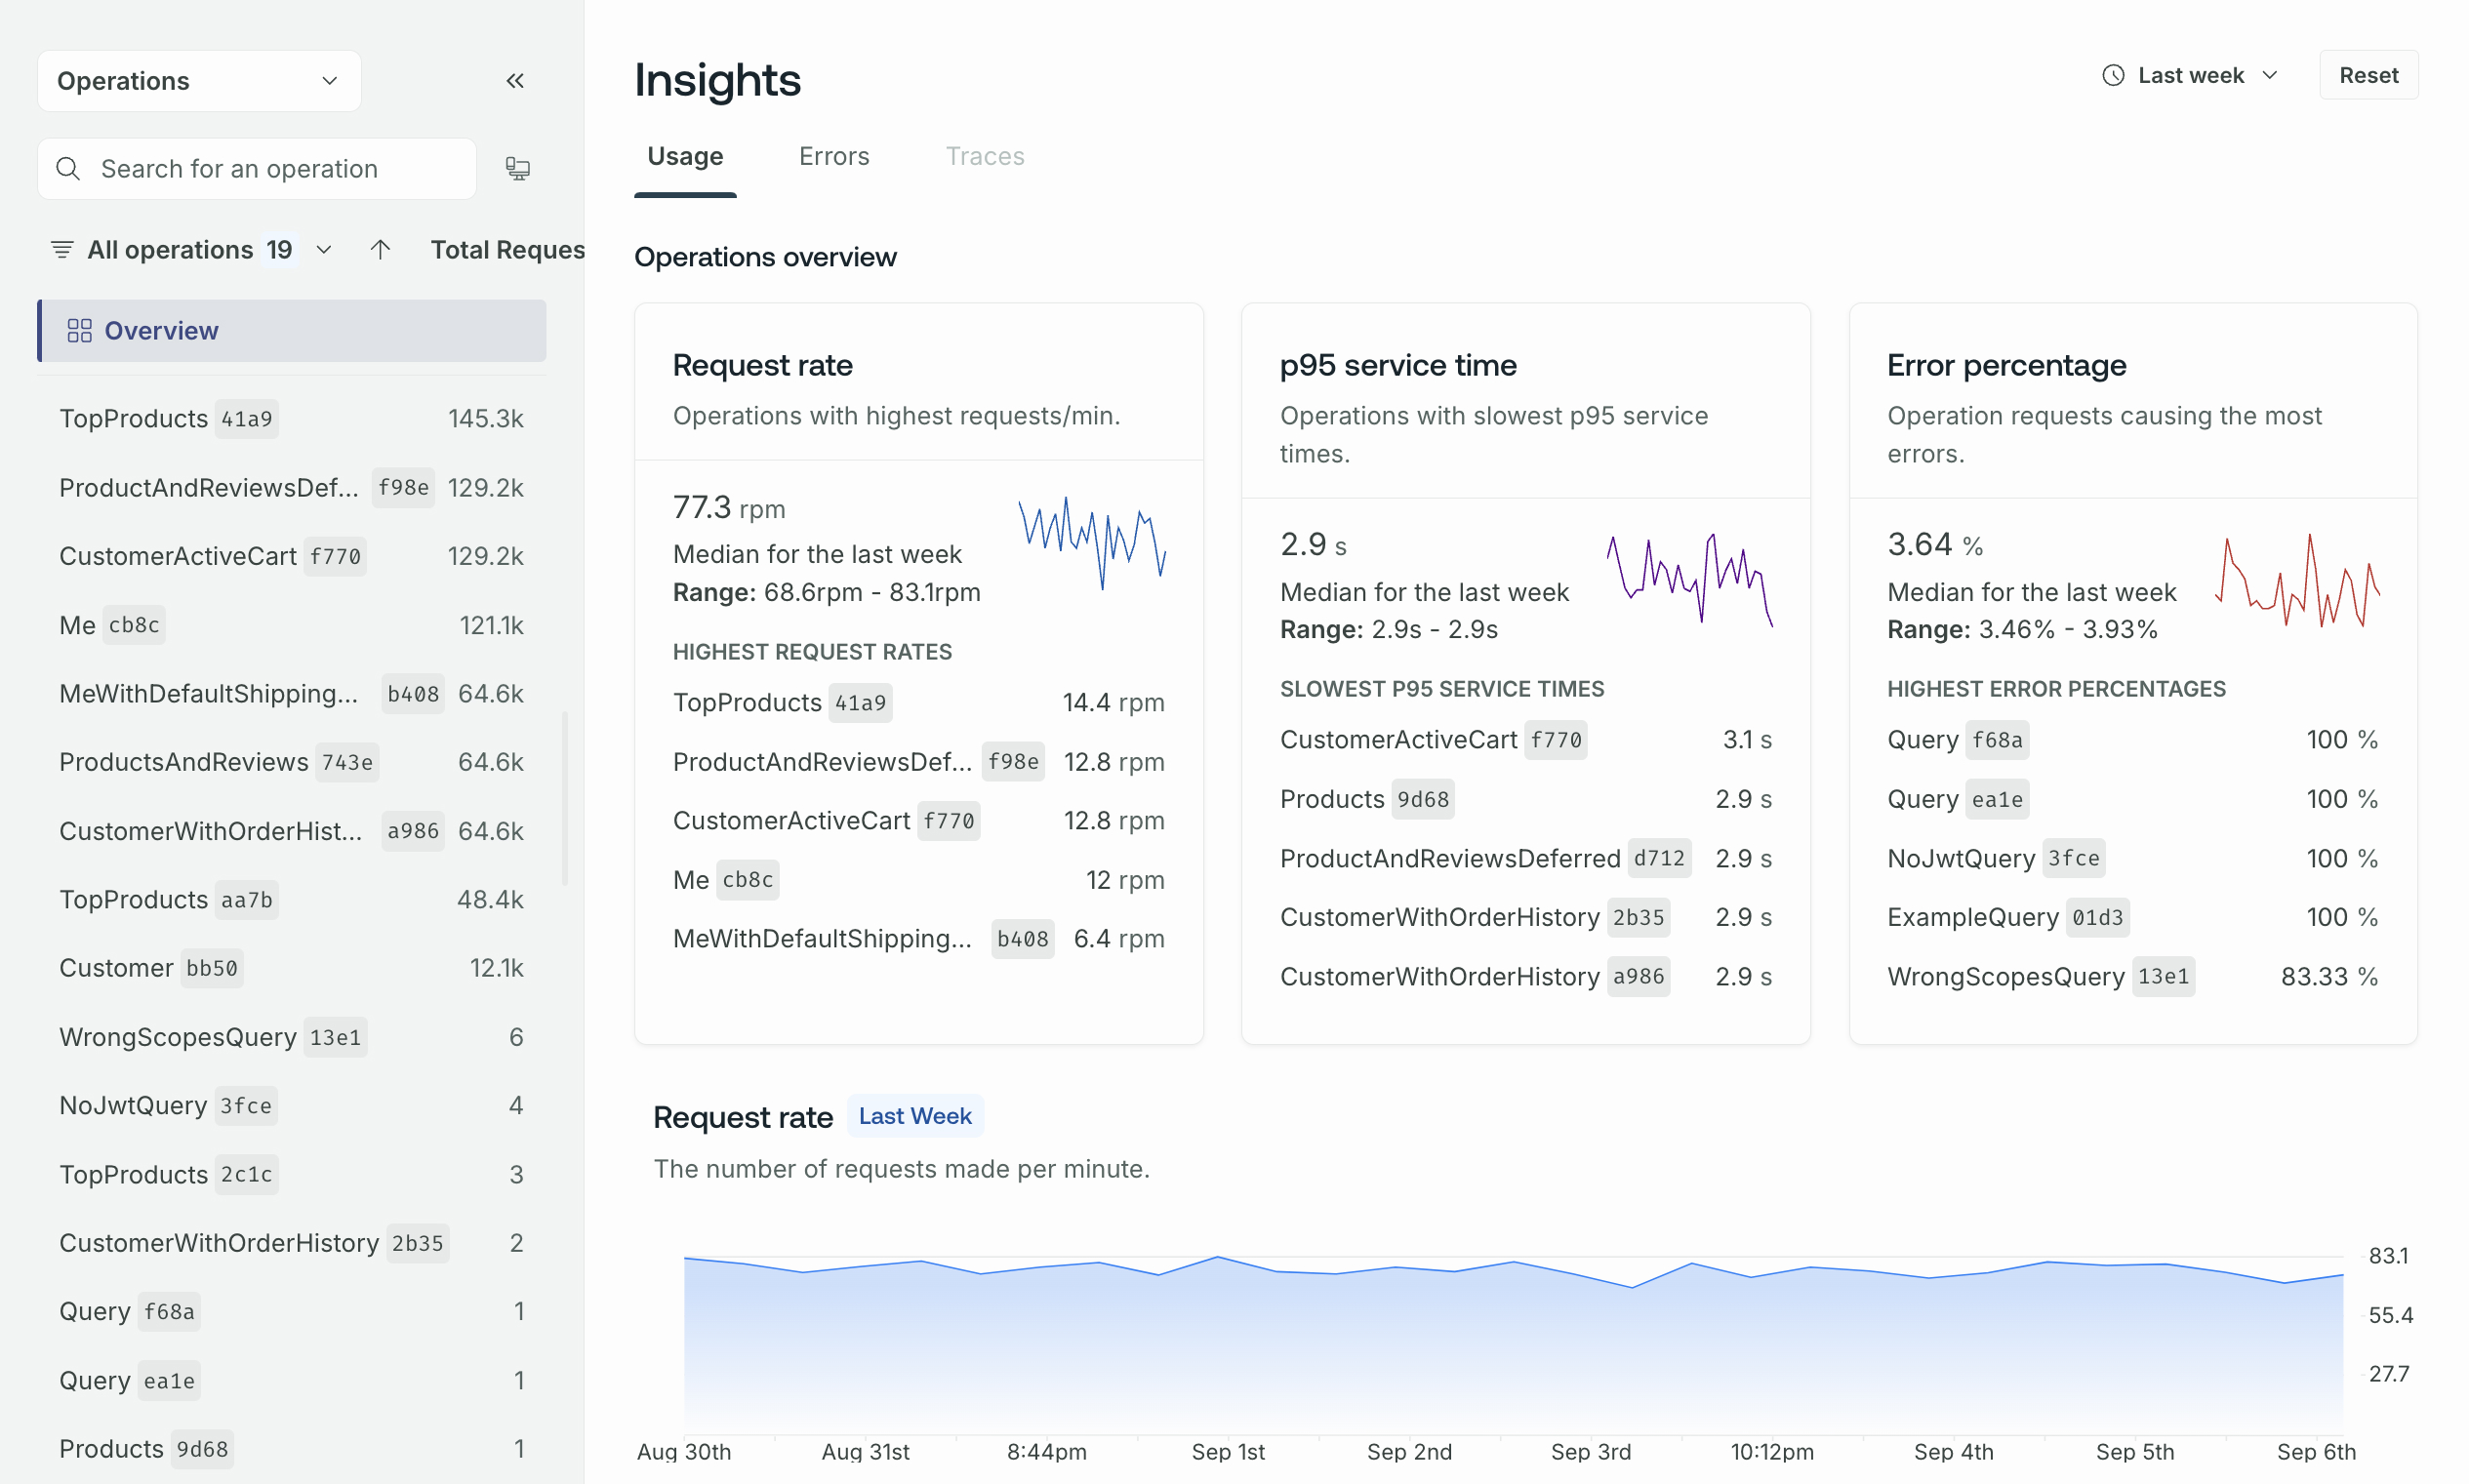Viewport: 2469px width, 1484px height.
Task: Click the display-mode icon beside the search box
Action: pyautogui.click(x=517, y=168)
